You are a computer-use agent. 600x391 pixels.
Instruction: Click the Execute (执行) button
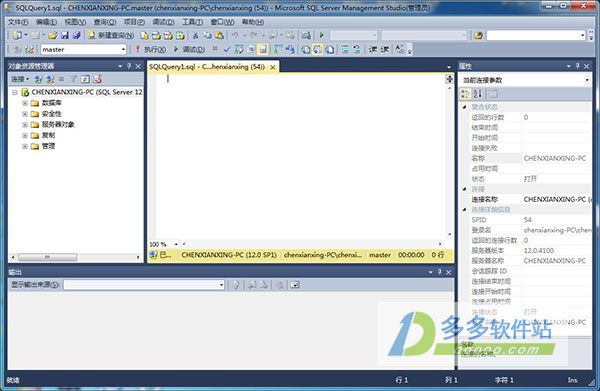click(150, 49)
